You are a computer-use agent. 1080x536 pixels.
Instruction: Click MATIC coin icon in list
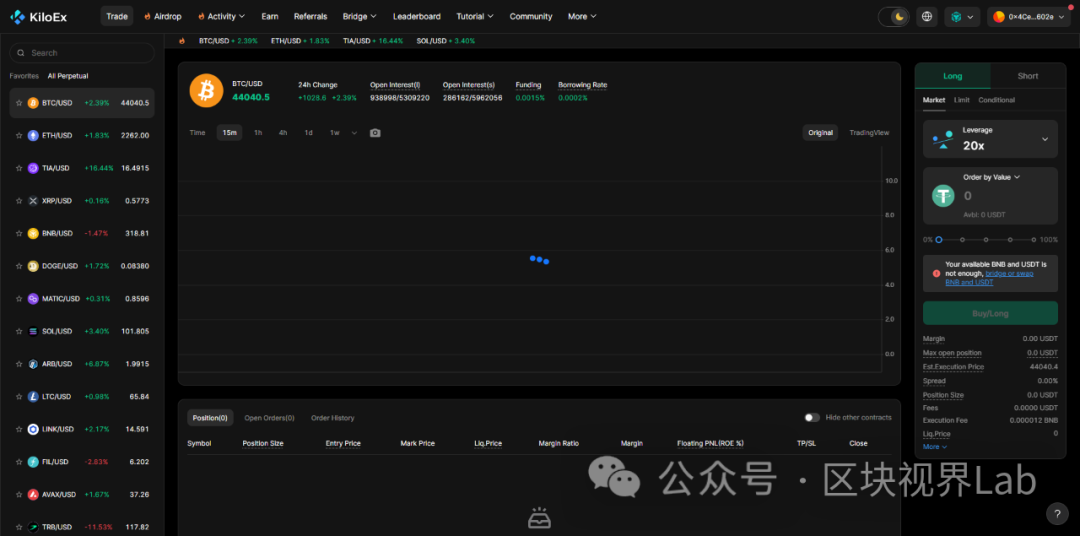point(33,298)
